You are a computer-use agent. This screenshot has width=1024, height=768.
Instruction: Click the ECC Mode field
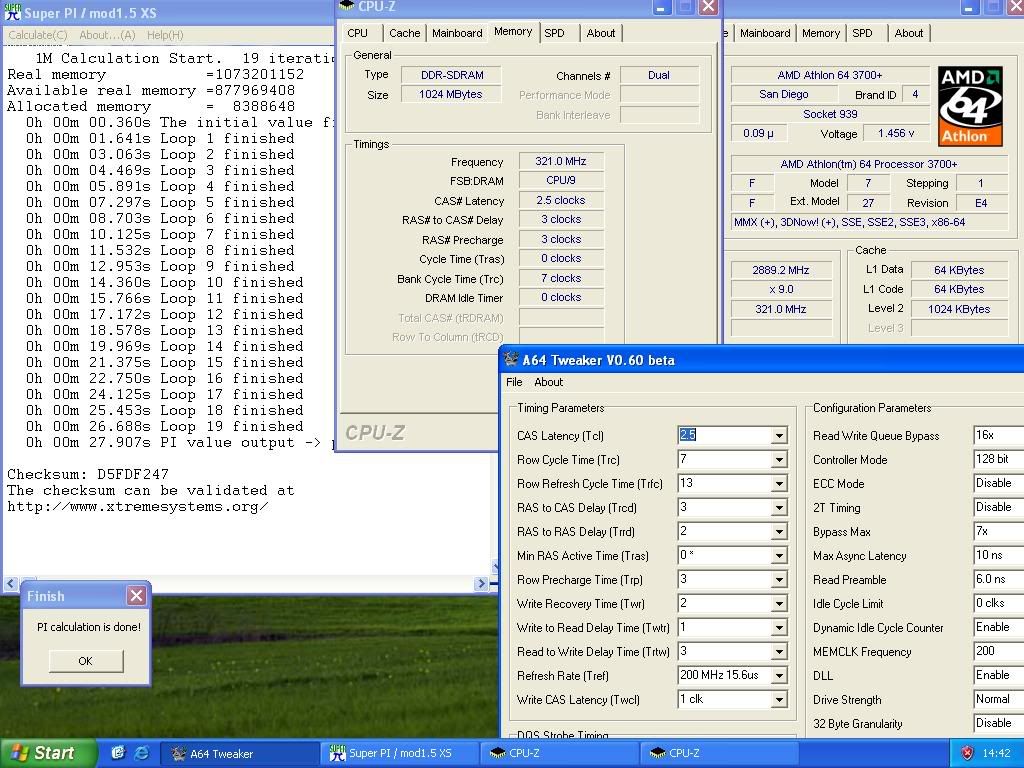coord(999,483)
